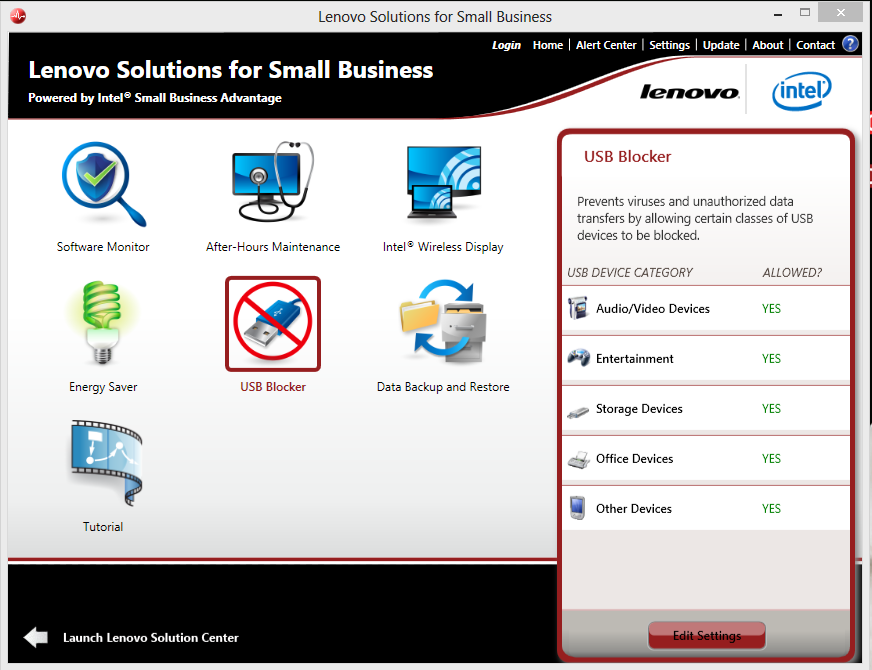
Task: Click the Storage Devices flash drive icon
Action: pos(578,412)
